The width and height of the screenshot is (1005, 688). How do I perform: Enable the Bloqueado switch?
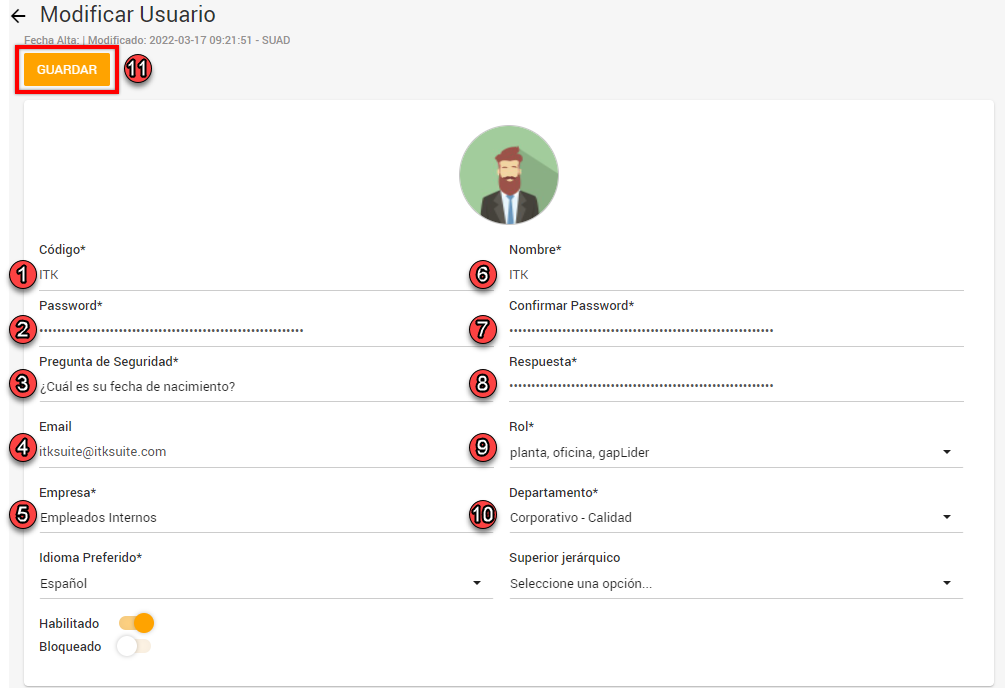click(x=133, y=647)
